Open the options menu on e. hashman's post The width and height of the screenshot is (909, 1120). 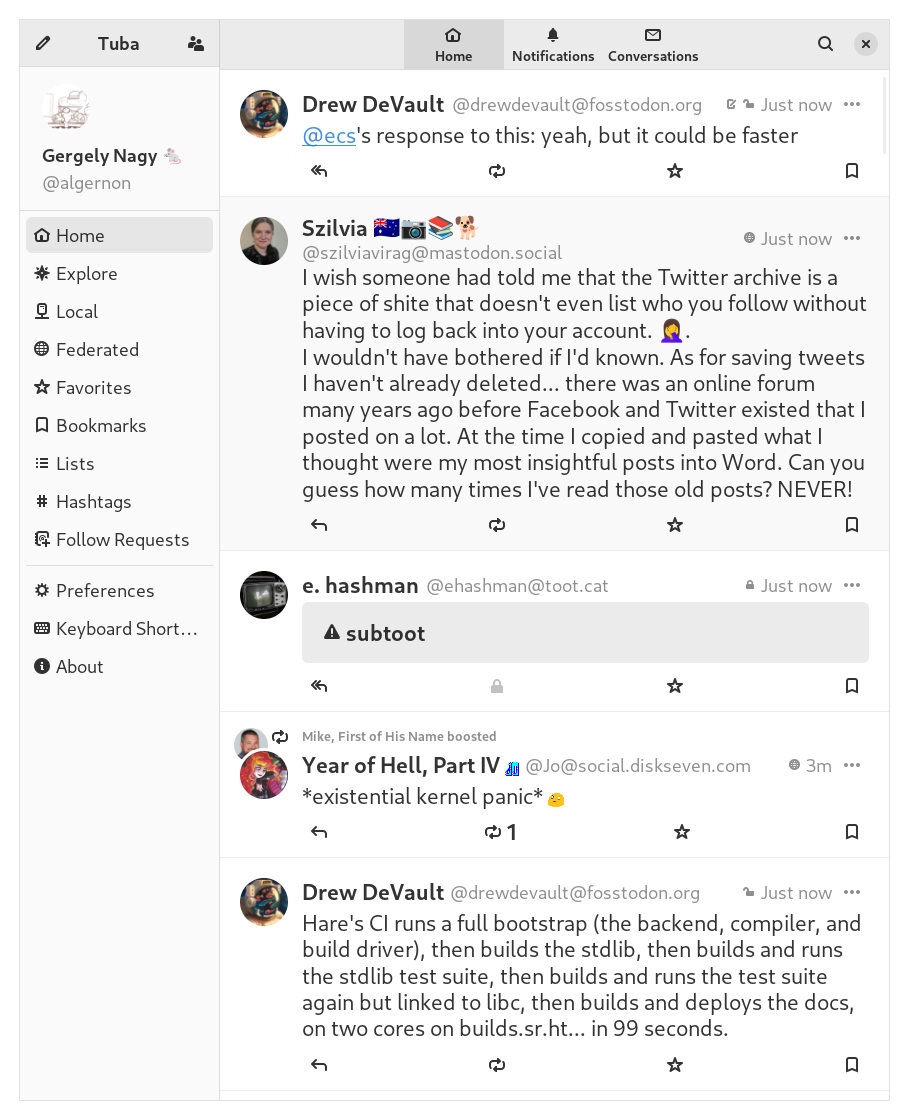coord(852,585)
